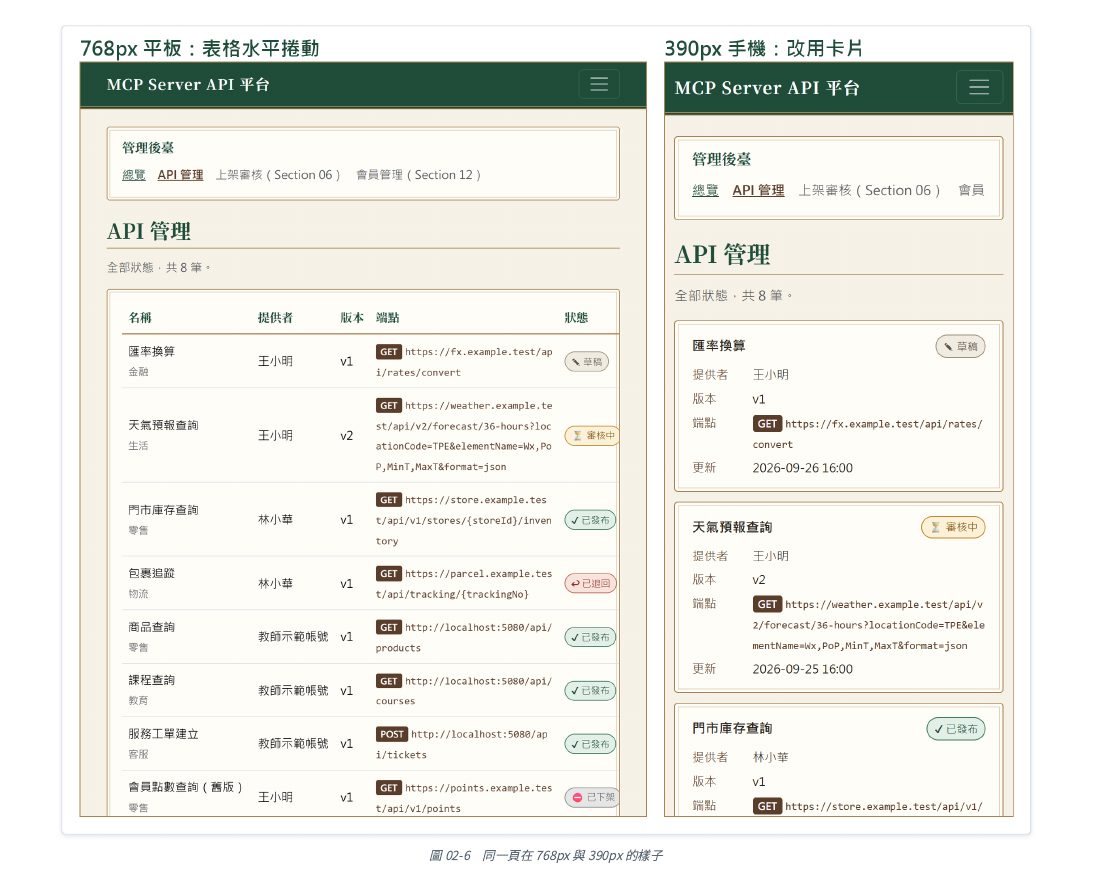Click 草稿 badge on 匯率換算 card
Image resolution: width=1093 pixels, height=878 pixels.
pos(961,346)
